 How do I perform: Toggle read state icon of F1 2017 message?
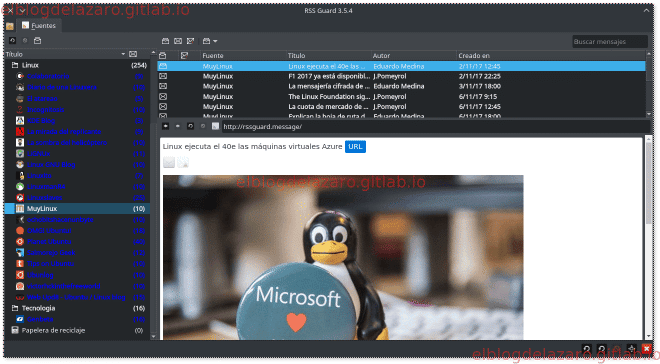(x=163, y=76)
